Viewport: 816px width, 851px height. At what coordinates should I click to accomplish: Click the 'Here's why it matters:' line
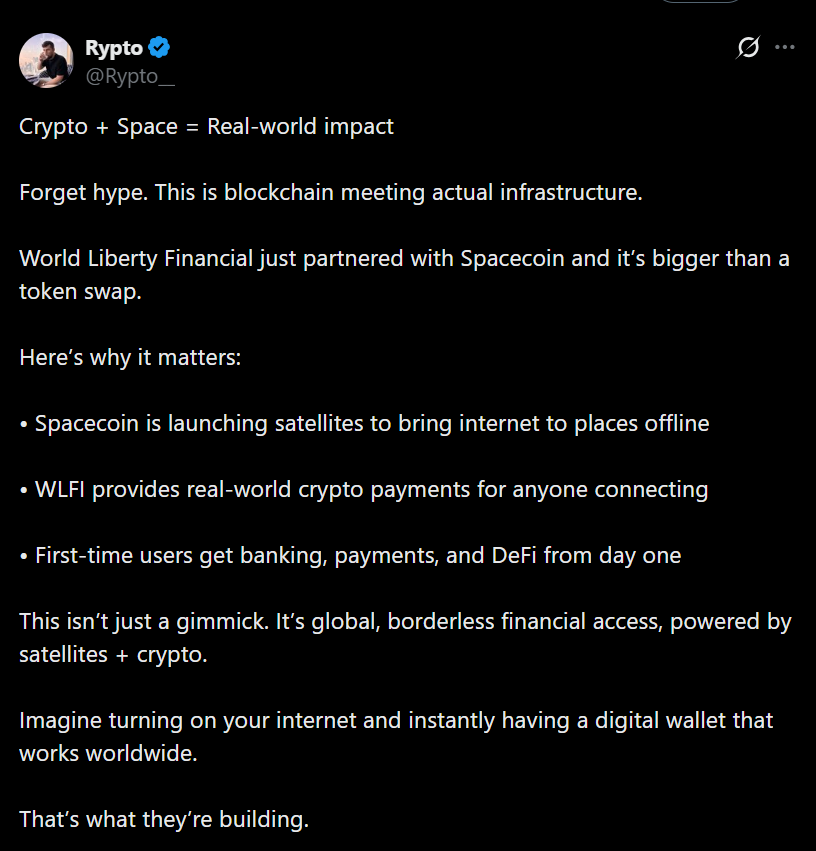pos(130,357)
